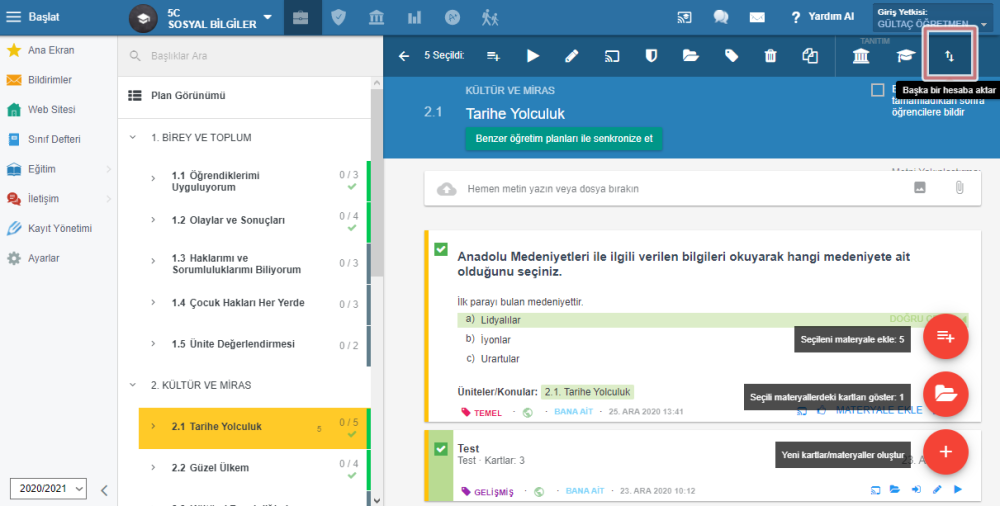The width and height of the screenshot is (1000, 506).
Task: Click the add-to-list icon in selection toolbar
Action: (x=493, y=56)
